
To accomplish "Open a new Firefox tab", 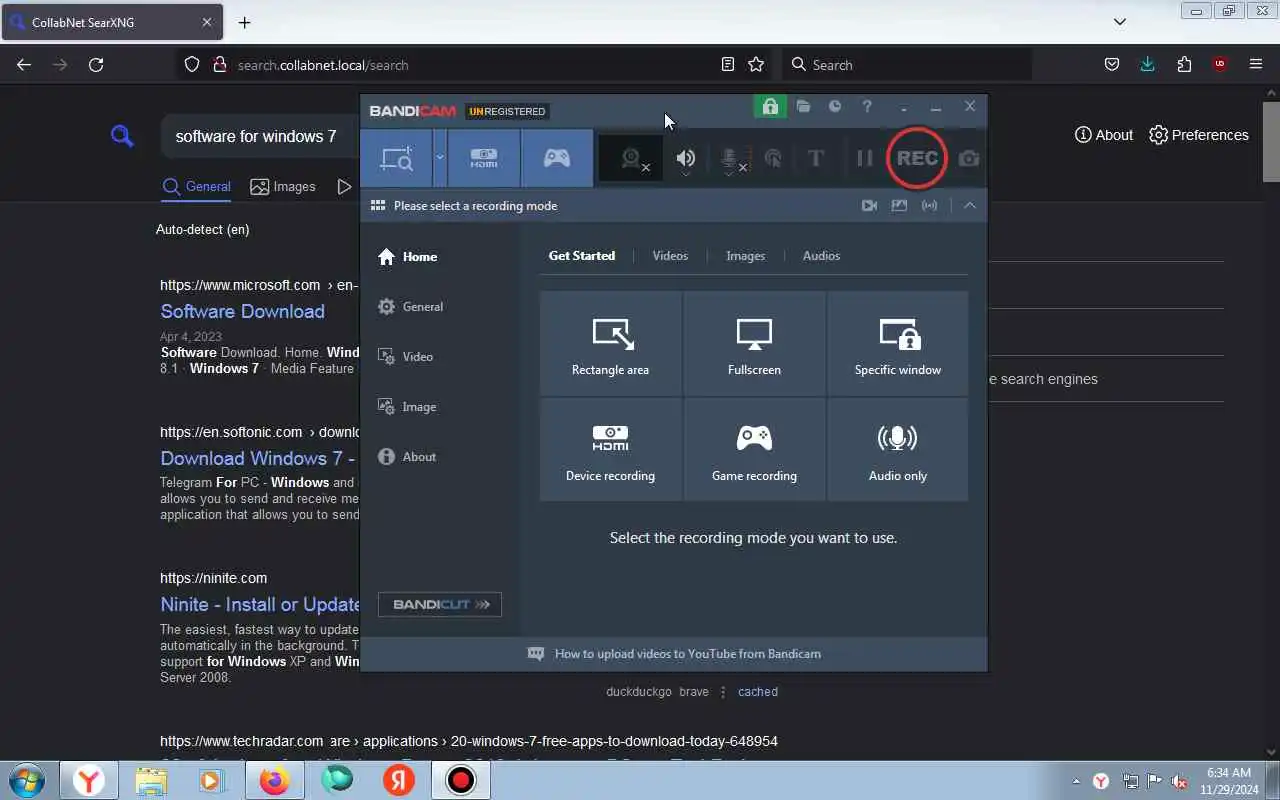I will 245,22.
